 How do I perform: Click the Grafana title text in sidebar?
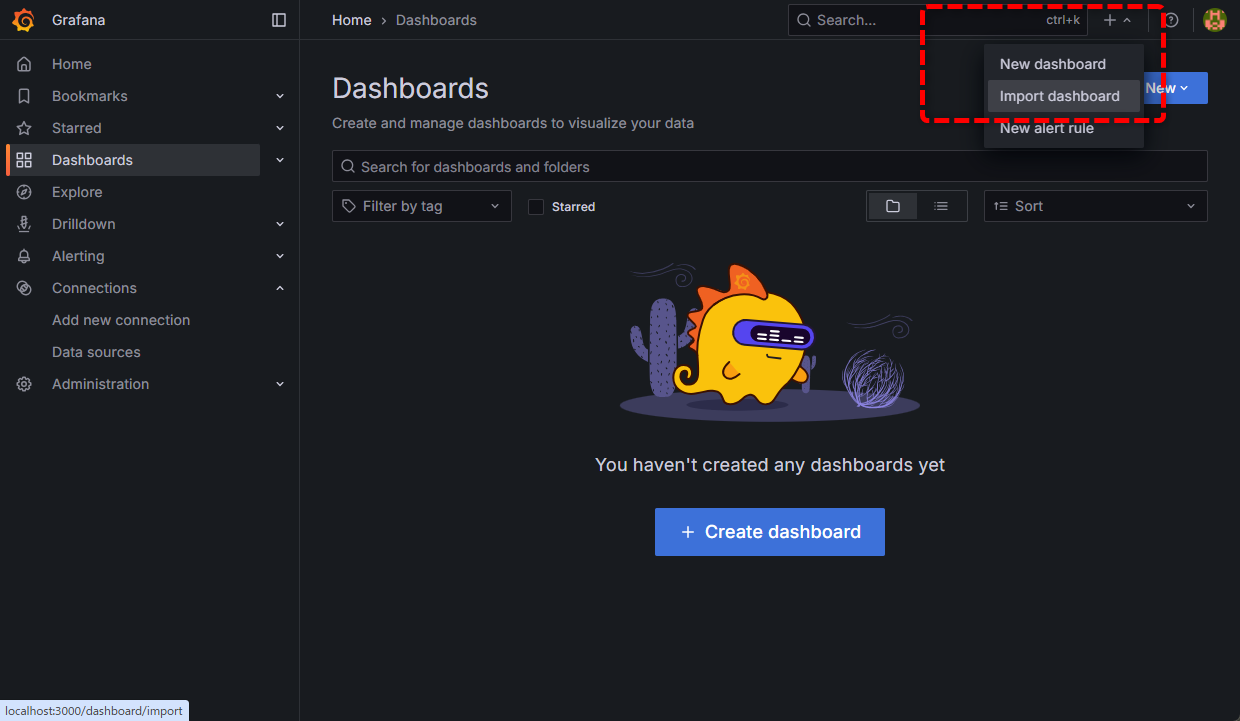pyautogui.click(x=79, y=20)
